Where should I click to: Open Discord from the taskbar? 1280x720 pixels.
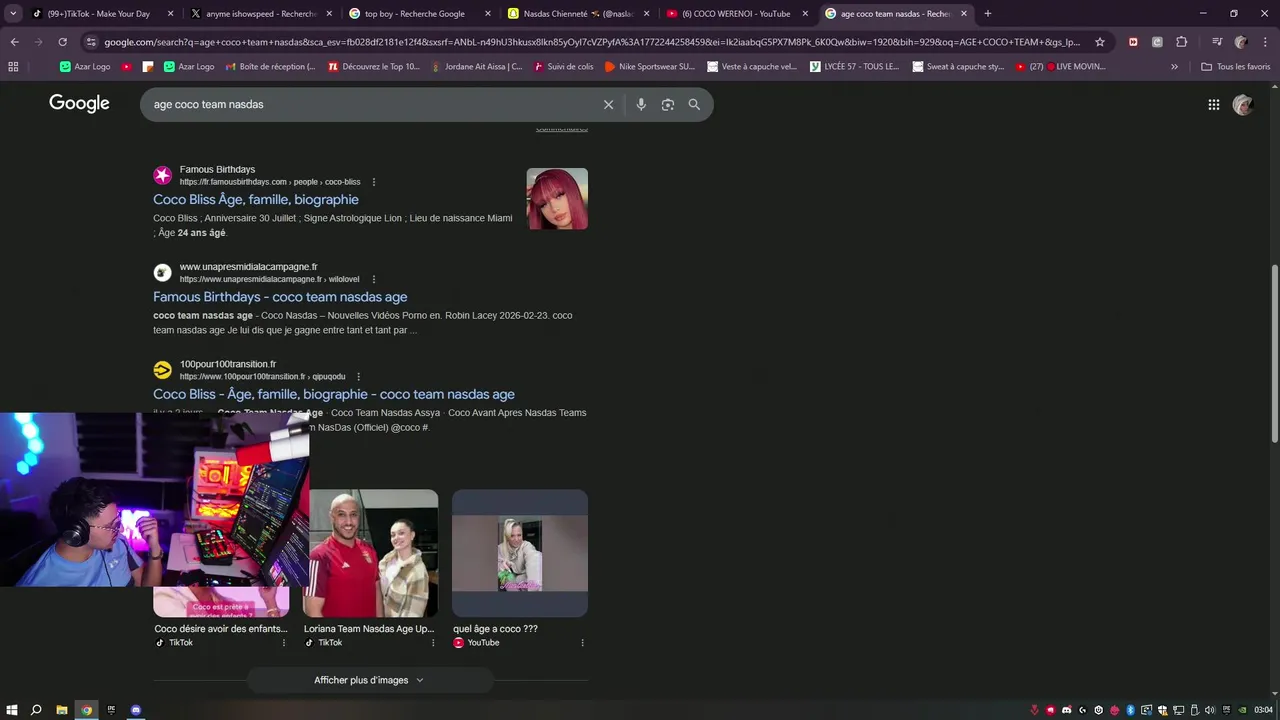(x=136, y=710)
